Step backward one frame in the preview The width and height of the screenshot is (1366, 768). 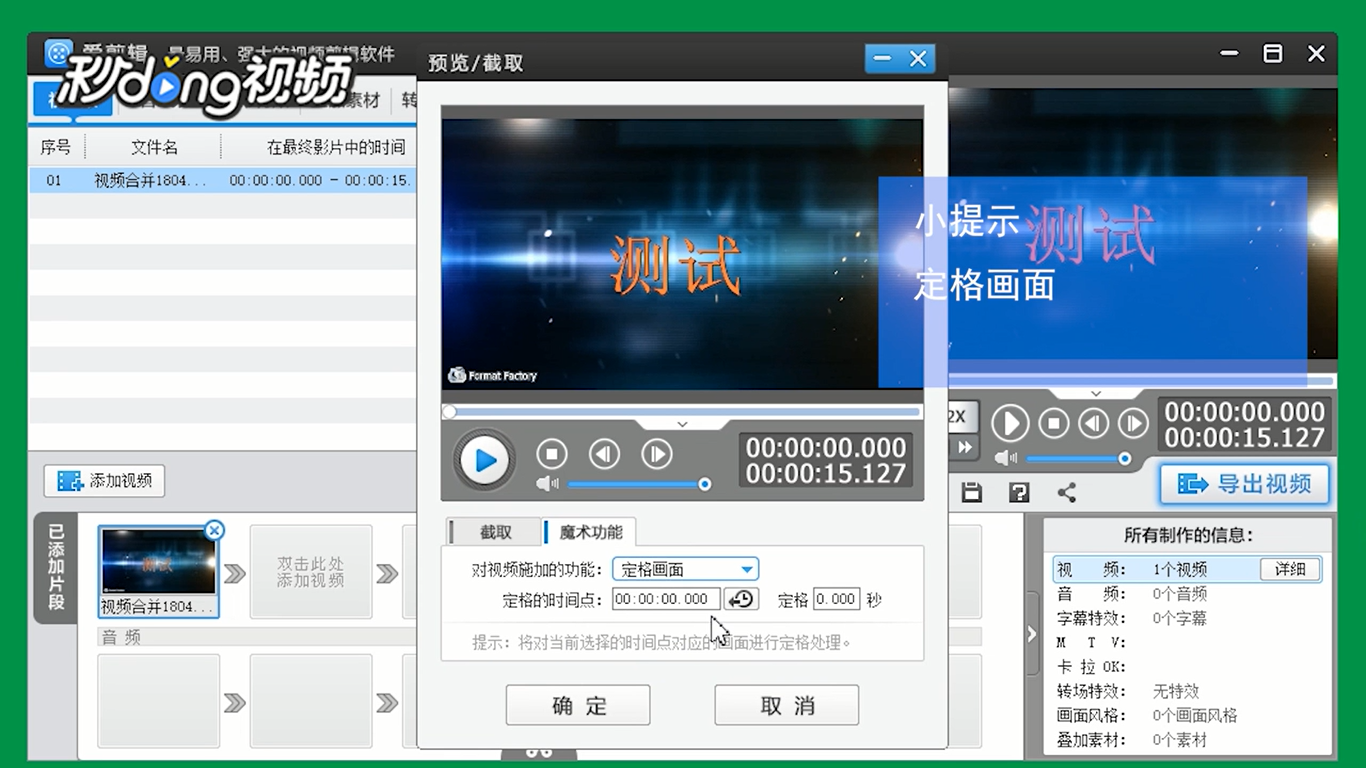tap(604, 454)
